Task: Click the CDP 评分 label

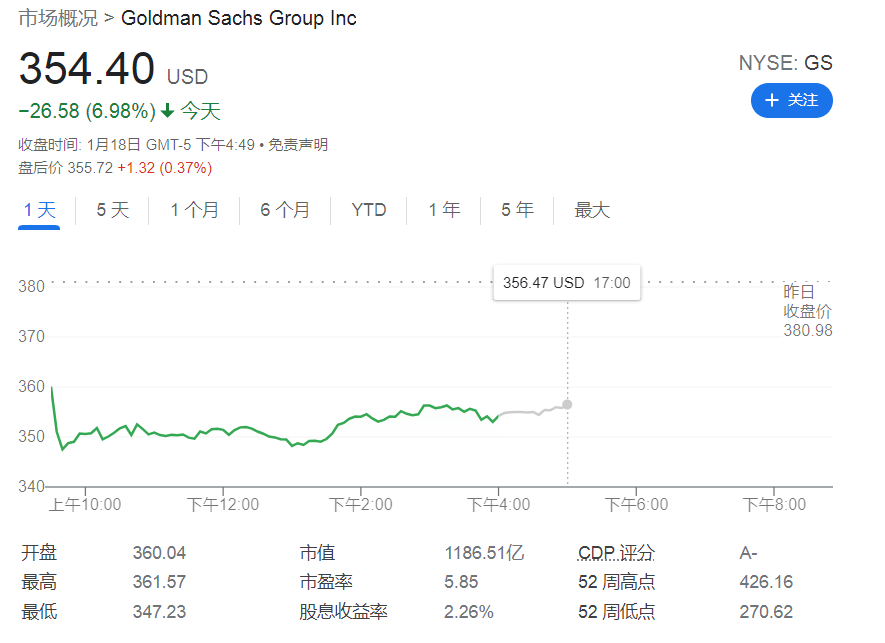Action: 616,553
